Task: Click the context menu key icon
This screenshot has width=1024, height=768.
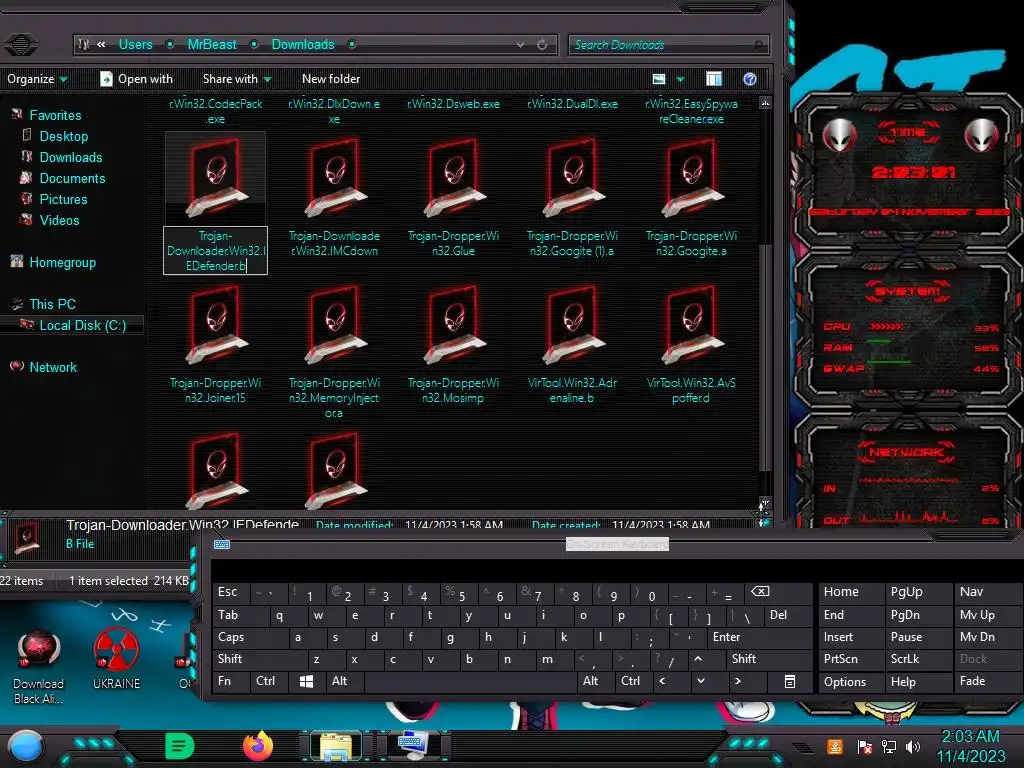Action: (790, 681)
